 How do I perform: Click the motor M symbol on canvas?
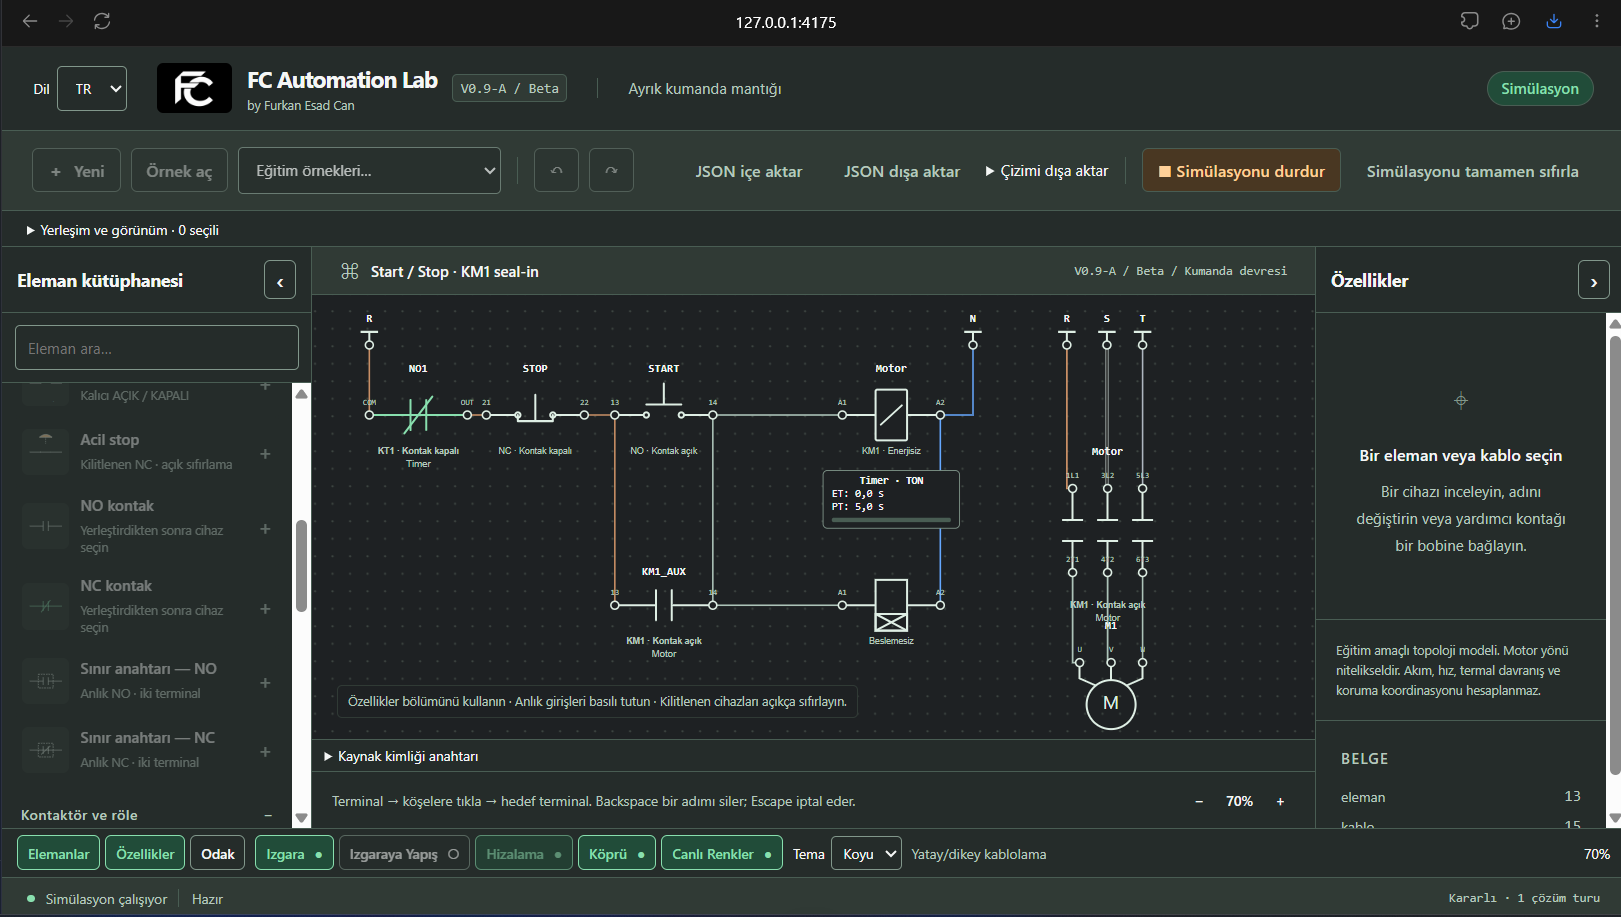pos(1111,704)
